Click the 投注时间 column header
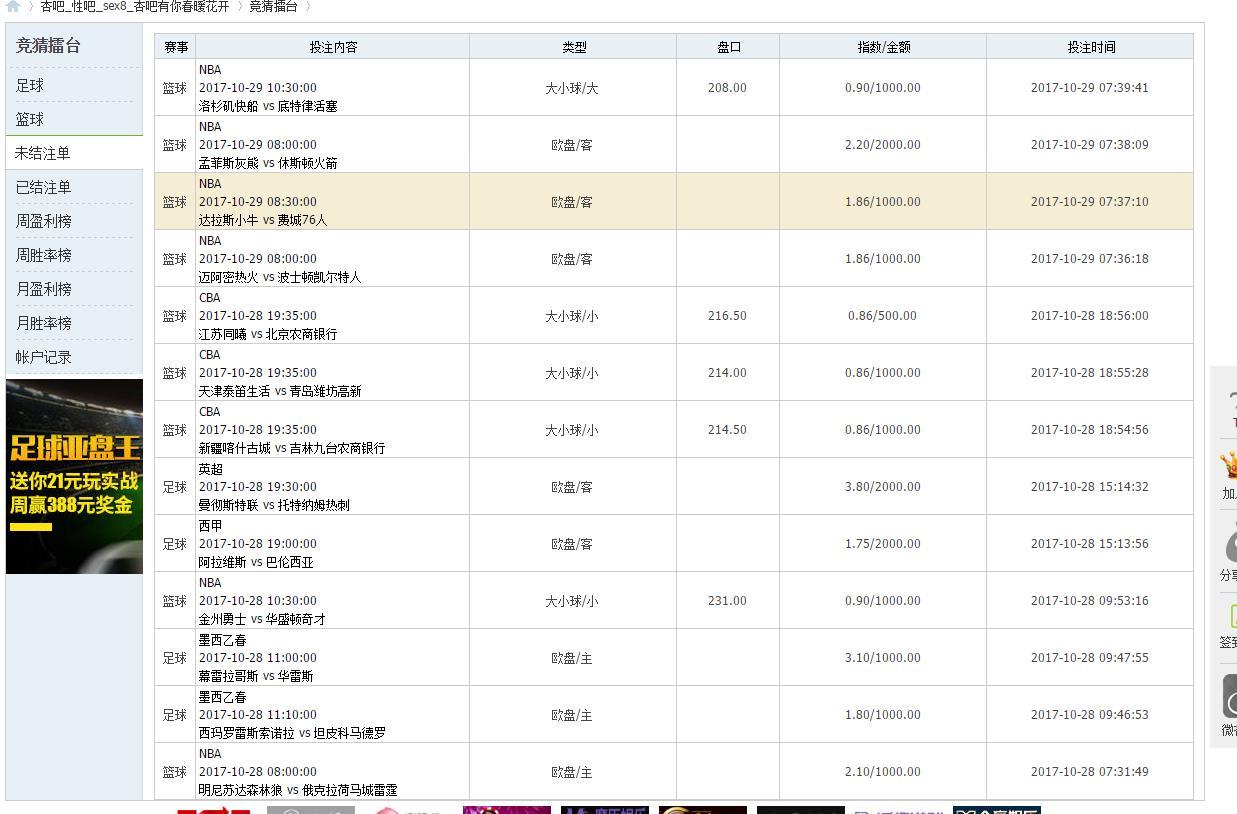Image resolution: width=1237 pixels, height=814 pixels. click(1090, 47)
